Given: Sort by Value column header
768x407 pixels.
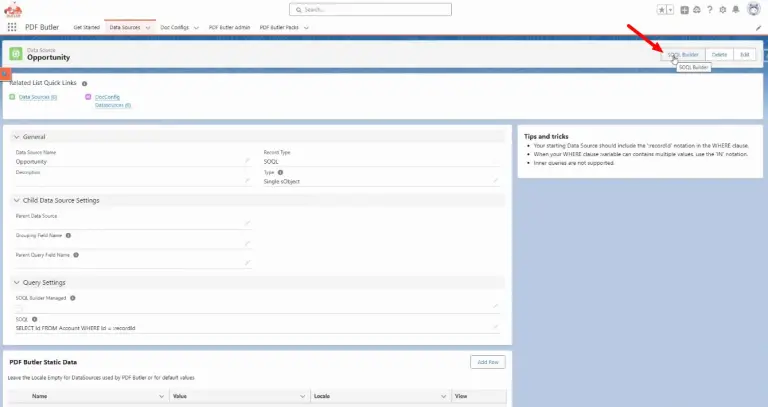Looking at the screenshot, I should pyautogui.click(x=180, y=396).
